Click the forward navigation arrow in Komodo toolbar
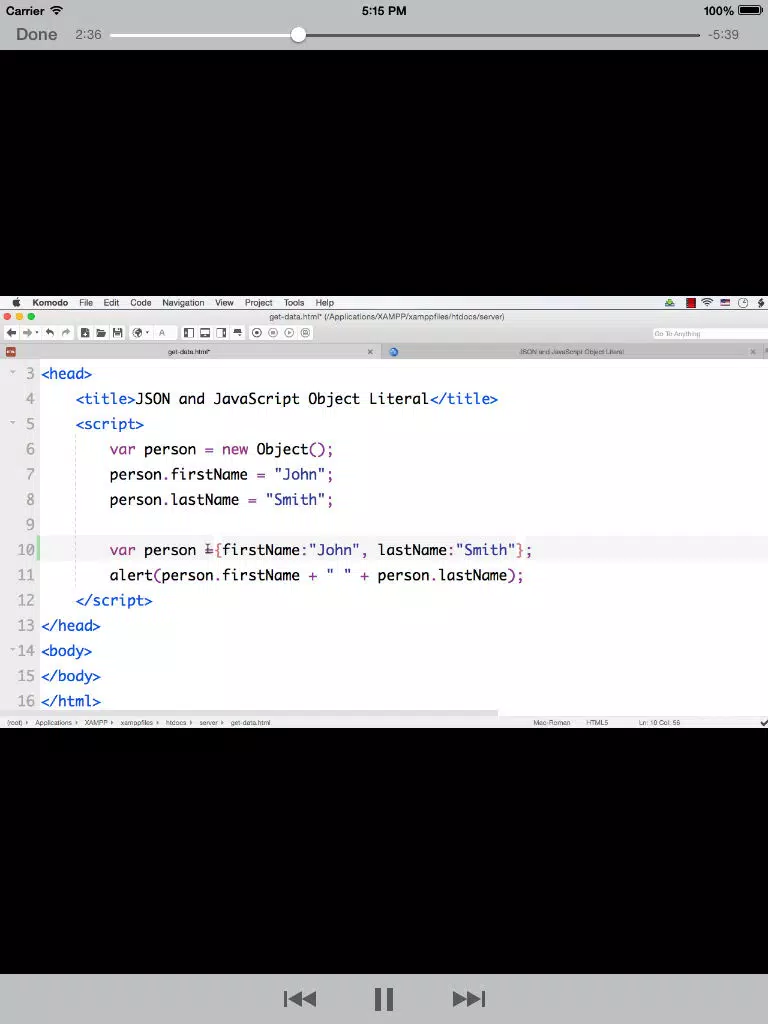This screenshot has width=768, height=1024. click(x=27, y=332)
